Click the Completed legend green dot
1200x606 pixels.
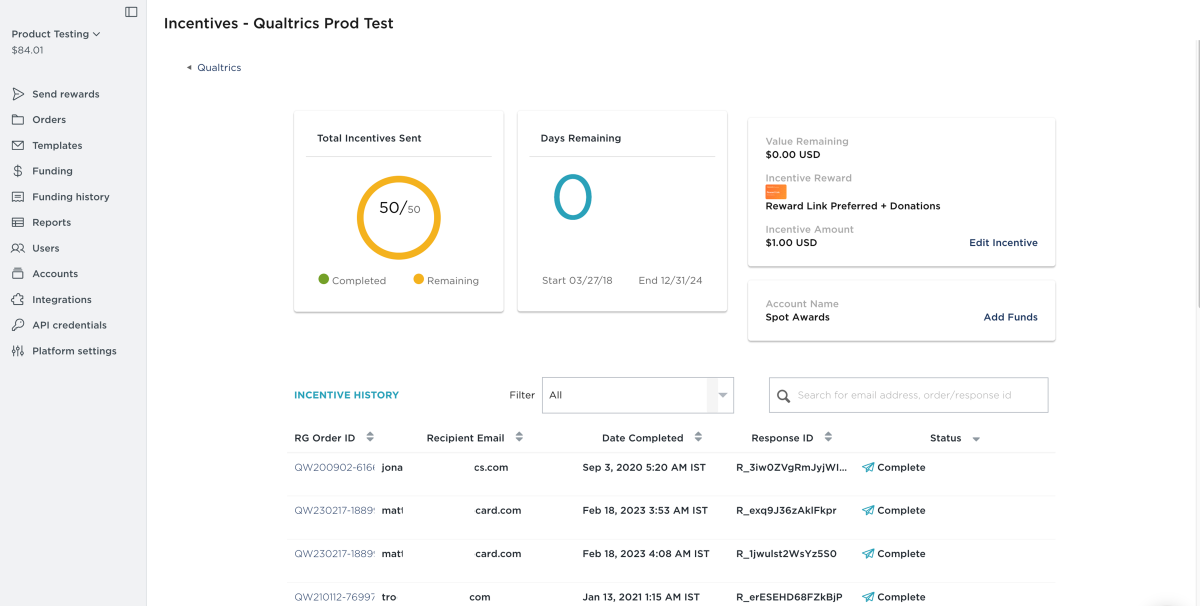(323, 280)
